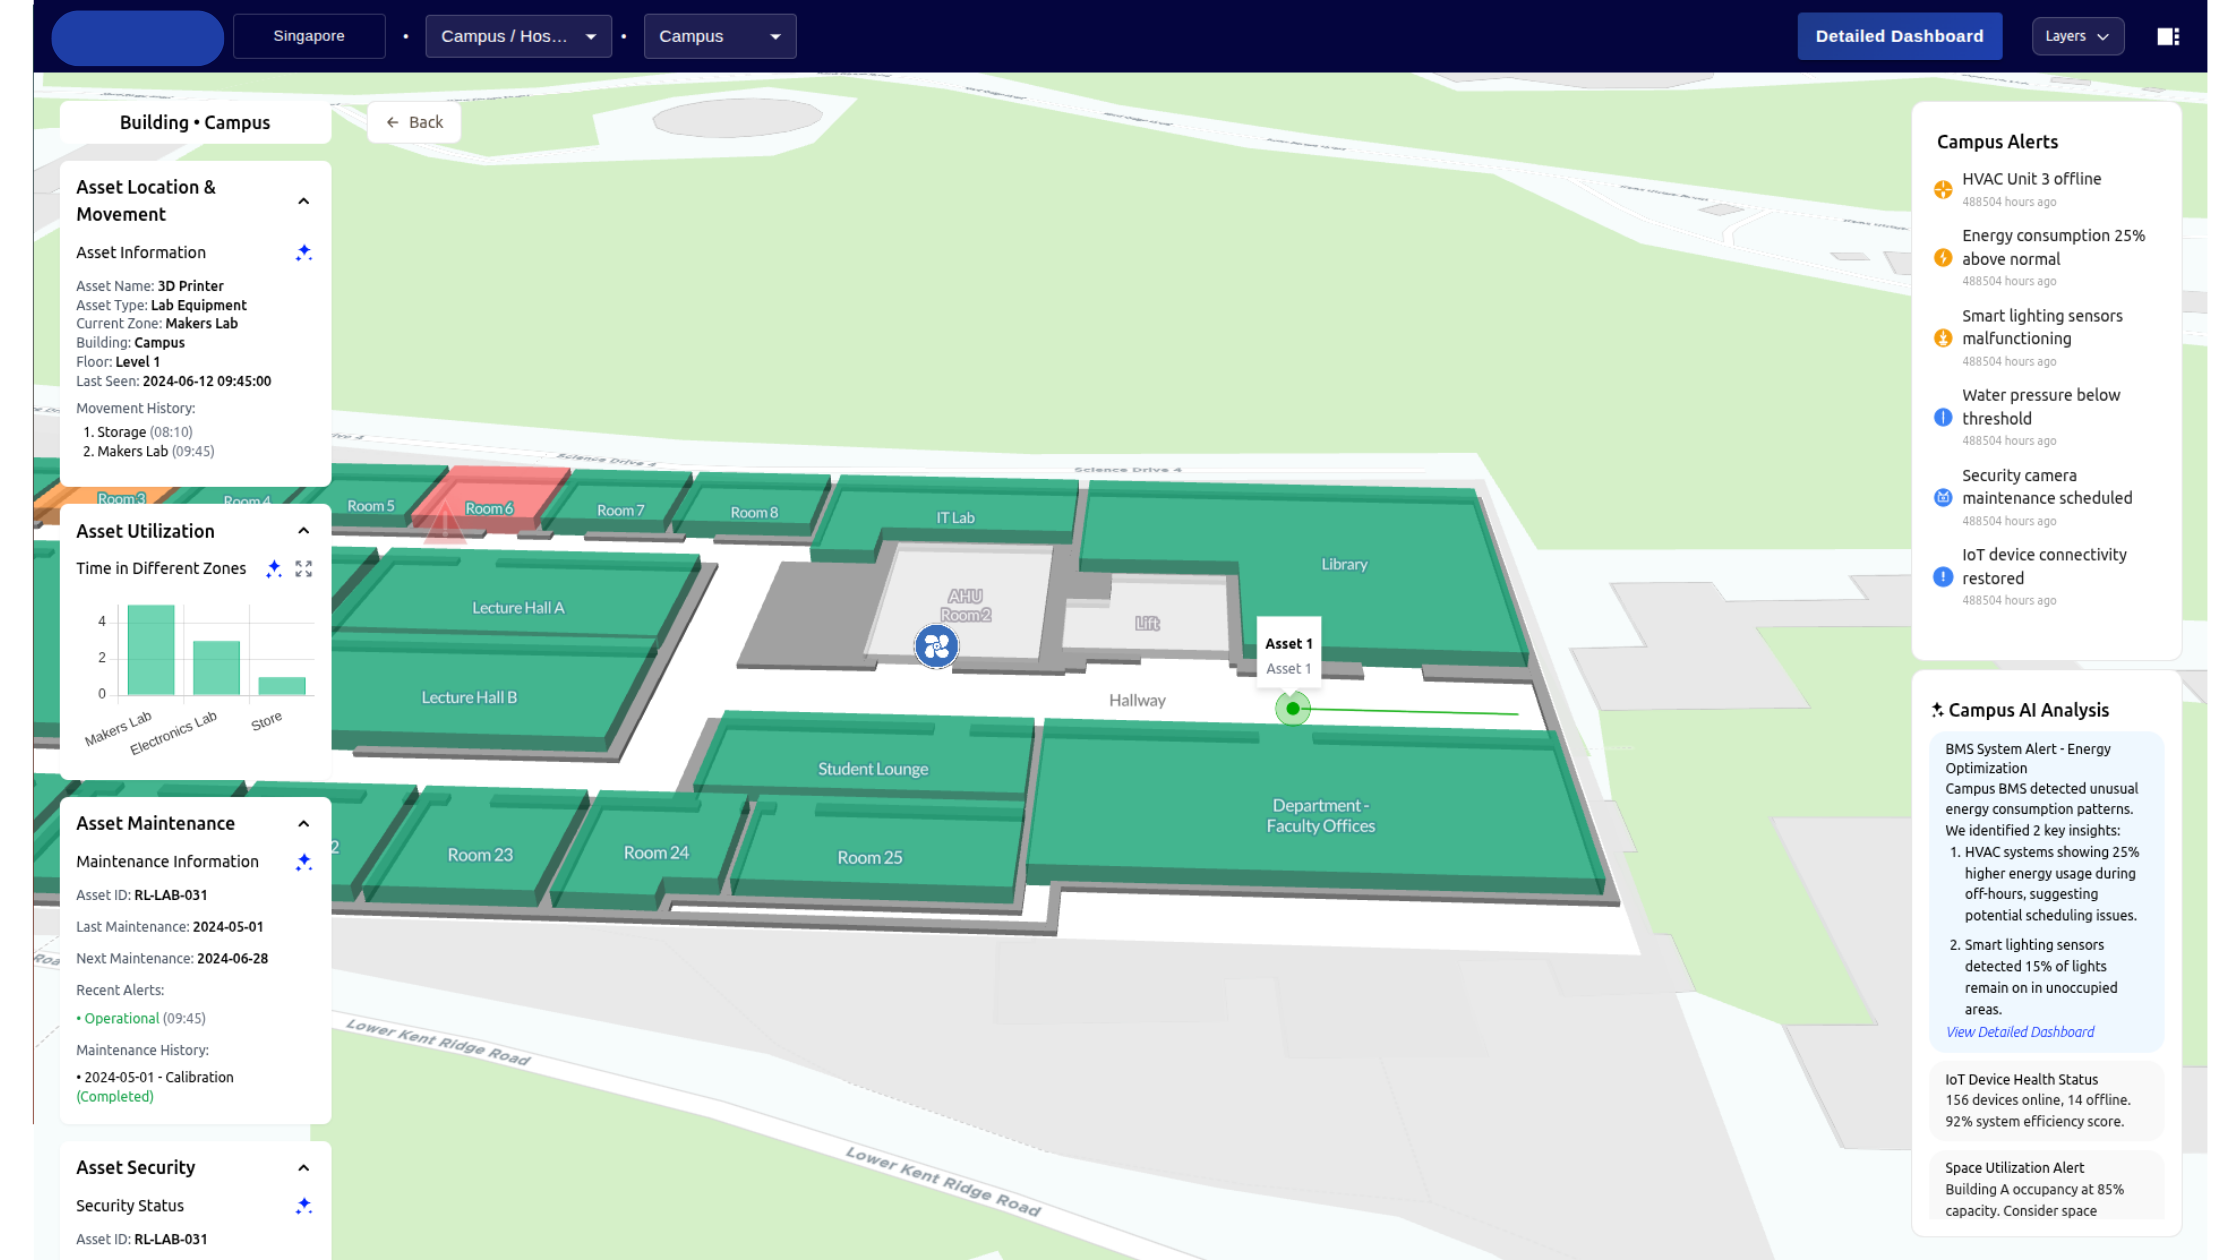This screenshot has width=2240, height=1260.
Task: Click the Security camera maintenance alert icon
Action: click(x=1943, y=497)
